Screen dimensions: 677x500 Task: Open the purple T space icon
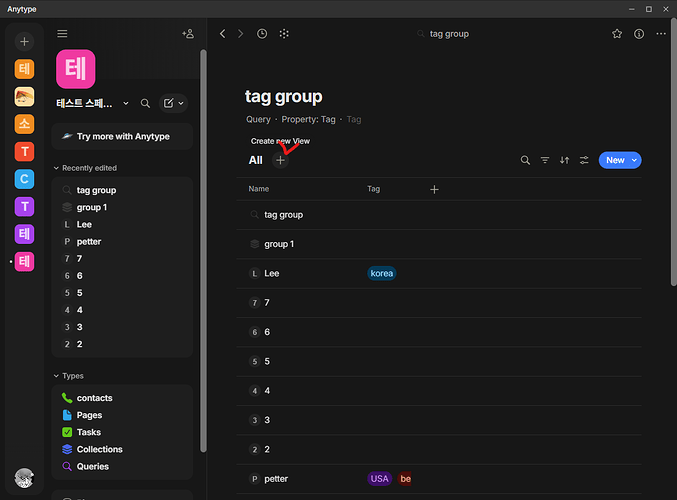pos(24,206)
